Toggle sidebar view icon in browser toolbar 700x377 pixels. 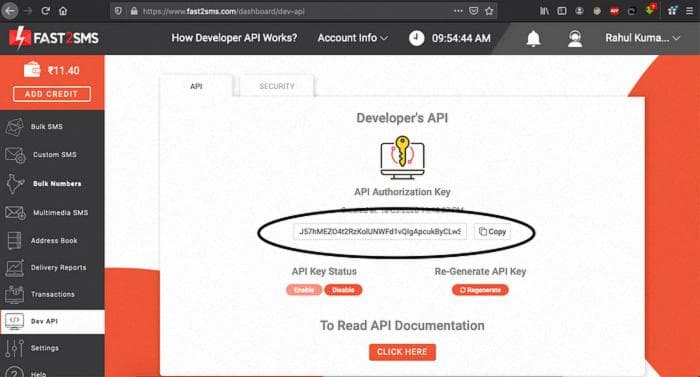(x=562, y=11)
